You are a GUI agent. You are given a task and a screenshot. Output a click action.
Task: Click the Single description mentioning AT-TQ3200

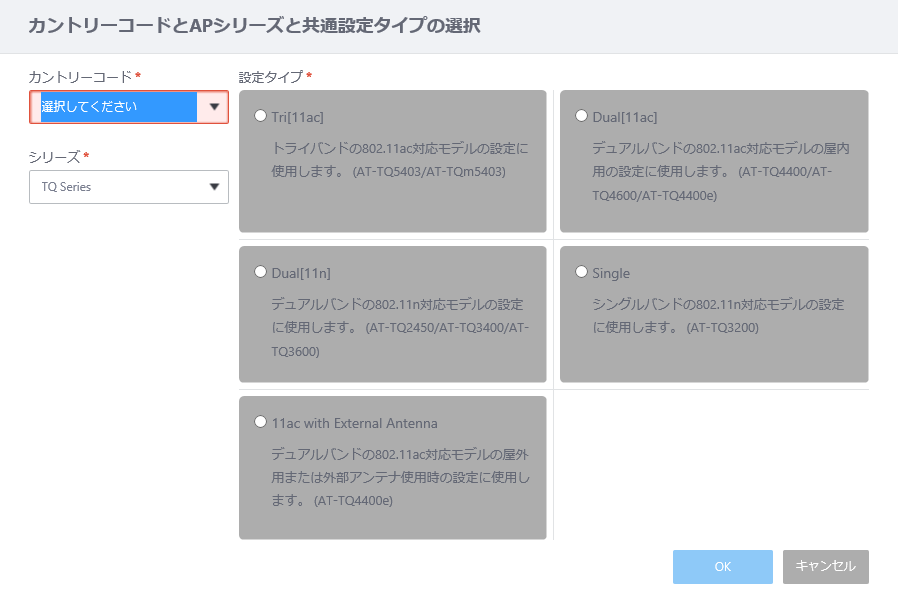tap(718, 316)
